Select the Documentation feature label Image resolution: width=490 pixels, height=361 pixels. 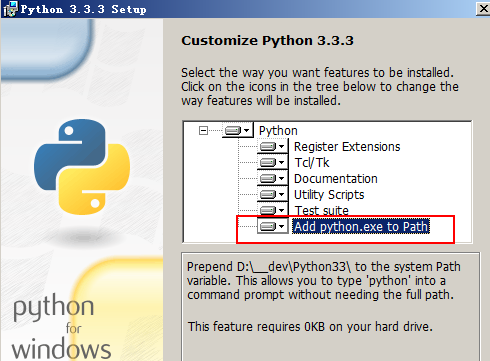[336, 179]
